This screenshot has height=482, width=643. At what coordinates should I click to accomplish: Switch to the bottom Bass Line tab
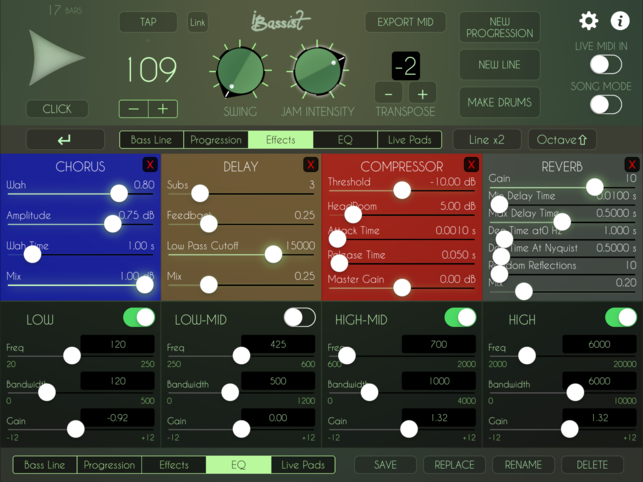coord(45,465)
